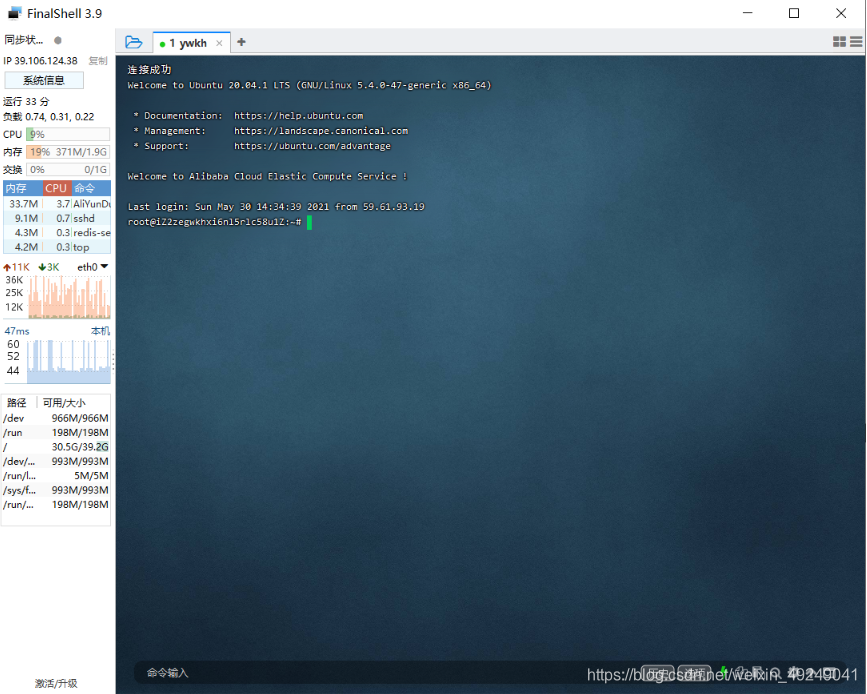Click the sync status indicator dot

(58, 40)
